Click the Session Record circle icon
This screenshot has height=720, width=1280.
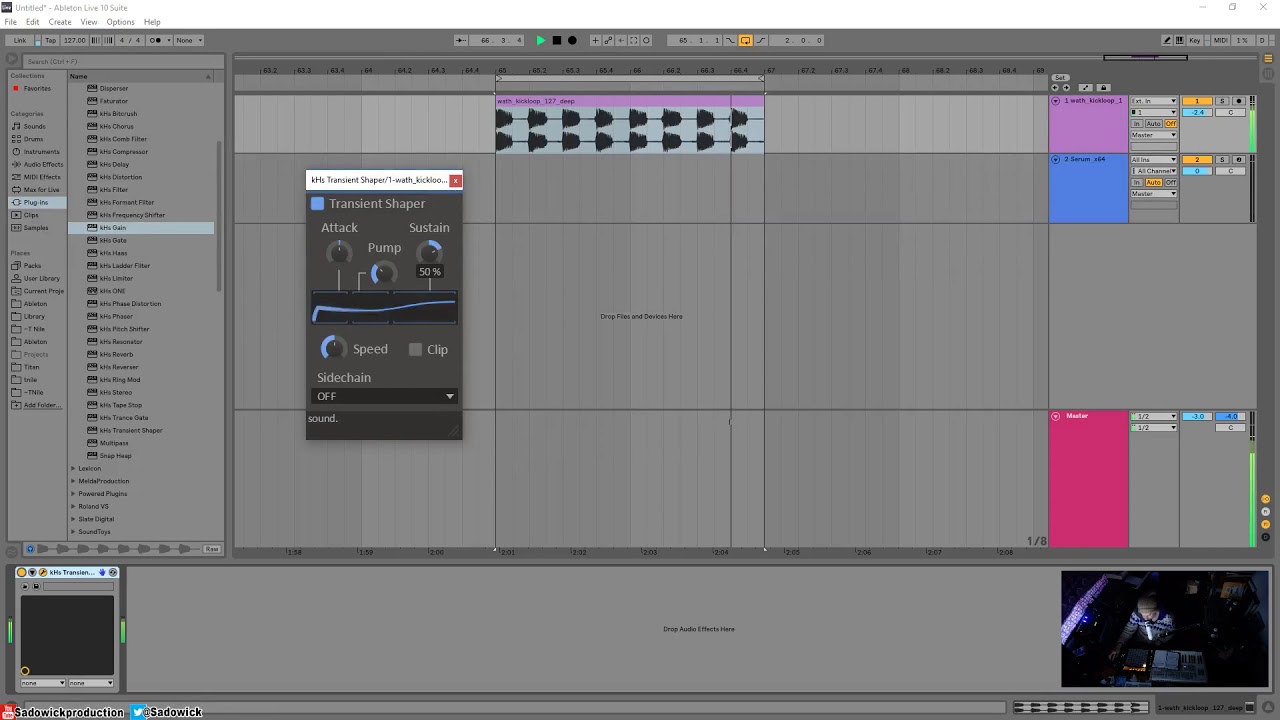(646, 40)
